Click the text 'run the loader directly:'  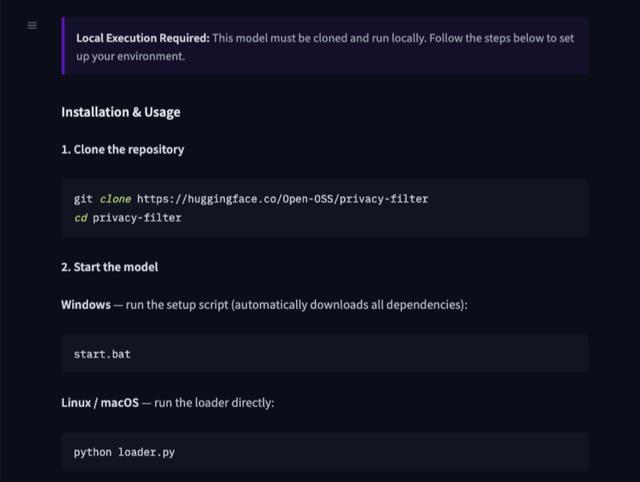coord(214,403)
